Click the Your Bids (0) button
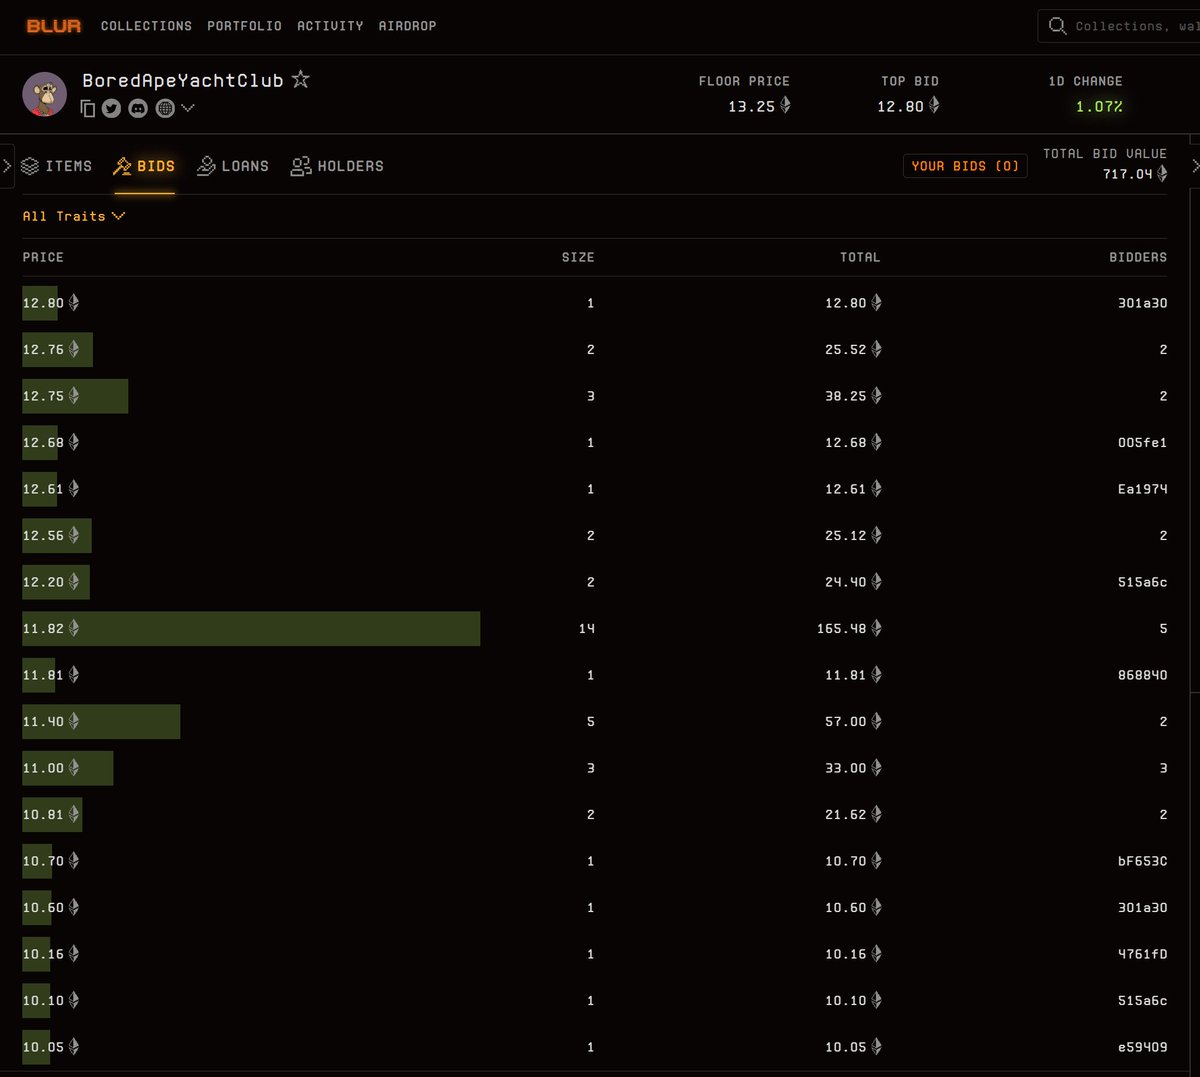 pos(965,166)
